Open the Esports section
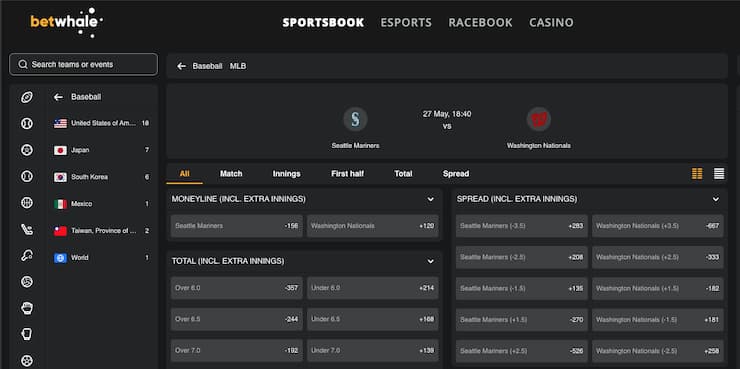 tap(406, 23)
